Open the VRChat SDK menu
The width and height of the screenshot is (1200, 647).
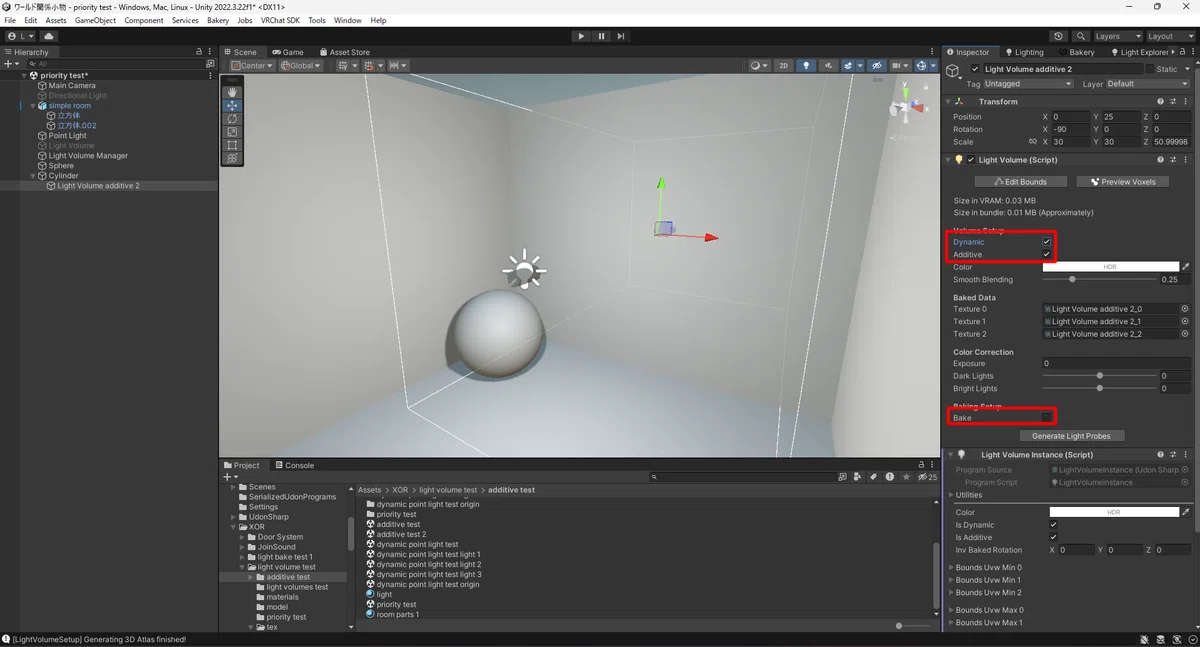pos(280,20)
